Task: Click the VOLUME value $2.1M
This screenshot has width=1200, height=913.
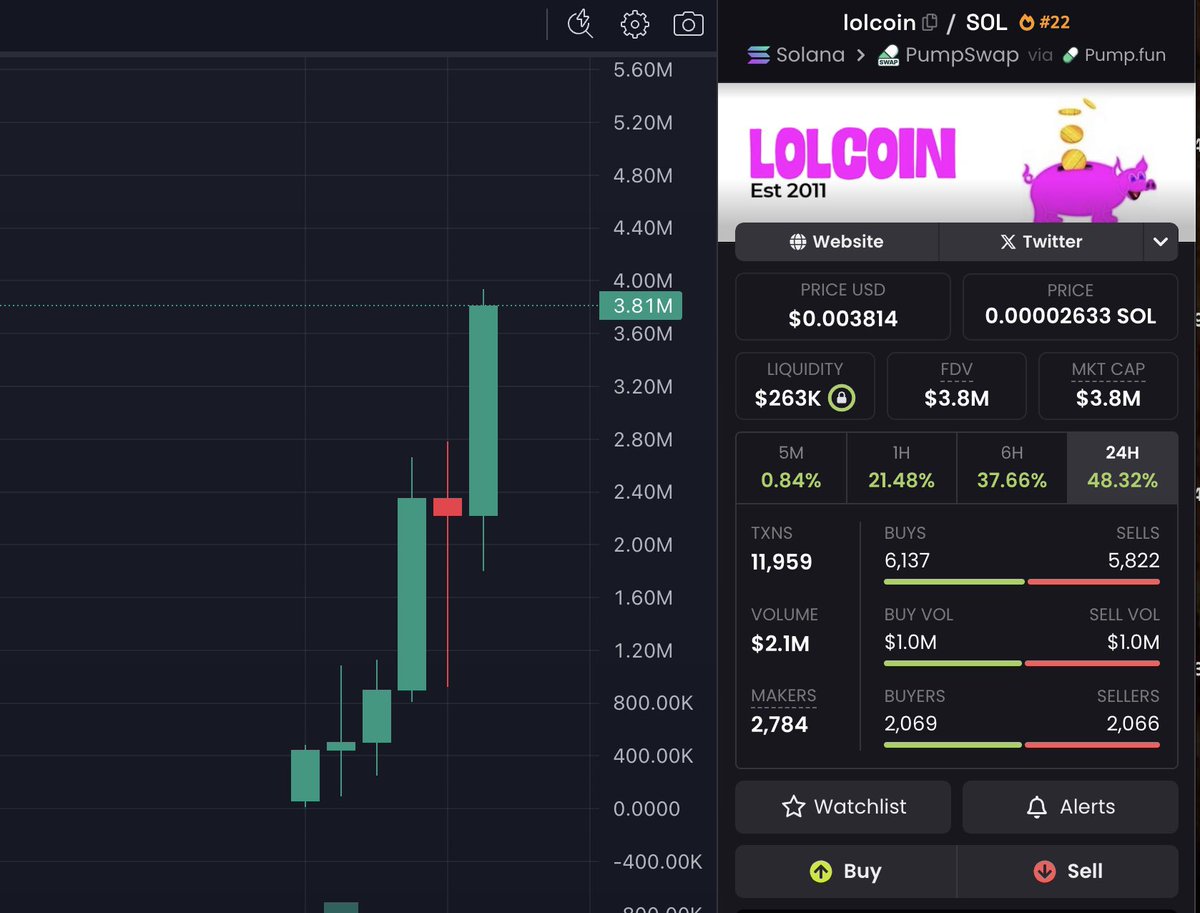Action: [x=781, y=644]
